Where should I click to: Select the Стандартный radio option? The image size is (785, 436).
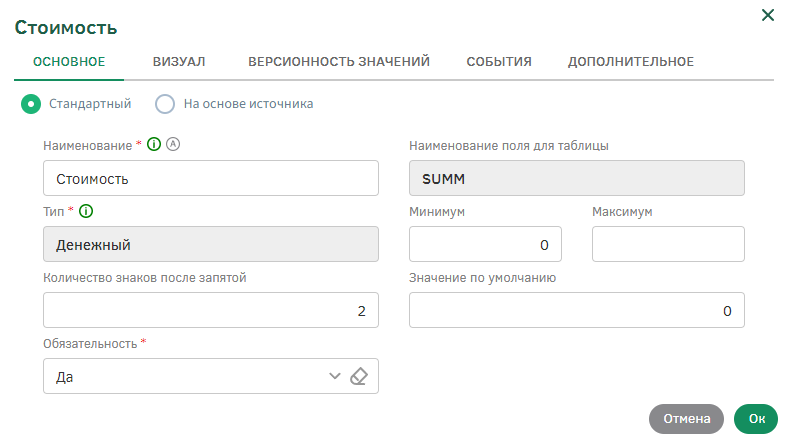(31, 103)
